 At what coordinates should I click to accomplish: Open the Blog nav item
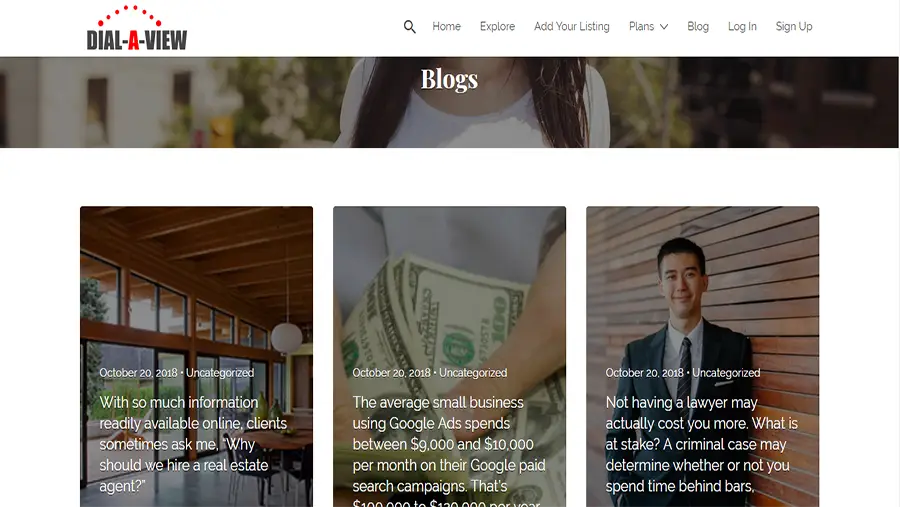click(x=698, y=26)
